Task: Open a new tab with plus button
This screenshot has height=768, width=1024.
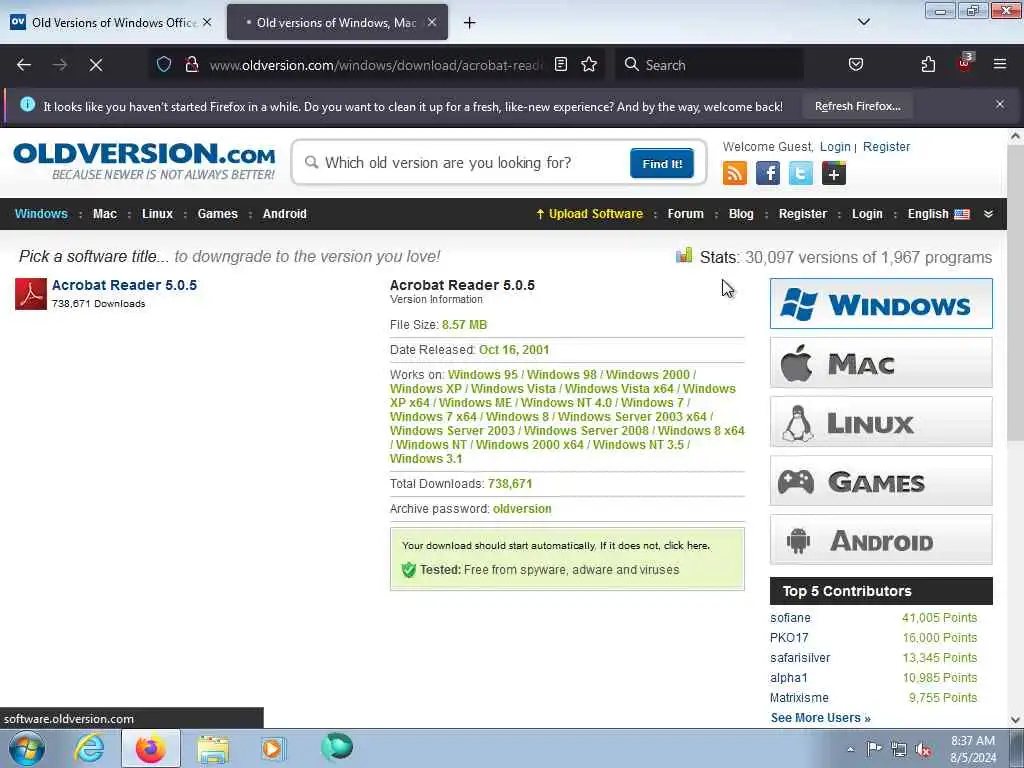Action: (469, 23)
